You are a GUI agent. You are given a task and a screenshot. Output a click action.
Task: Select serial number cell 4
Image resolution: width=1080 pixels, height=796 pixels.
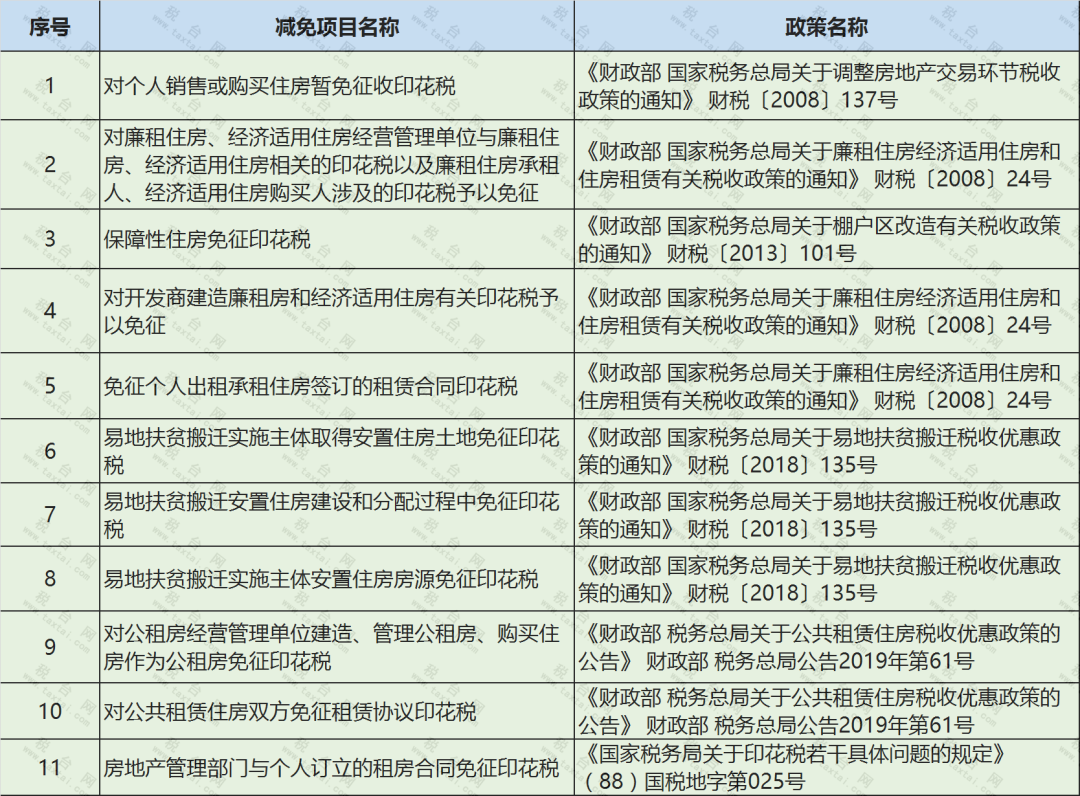(50, 311)
